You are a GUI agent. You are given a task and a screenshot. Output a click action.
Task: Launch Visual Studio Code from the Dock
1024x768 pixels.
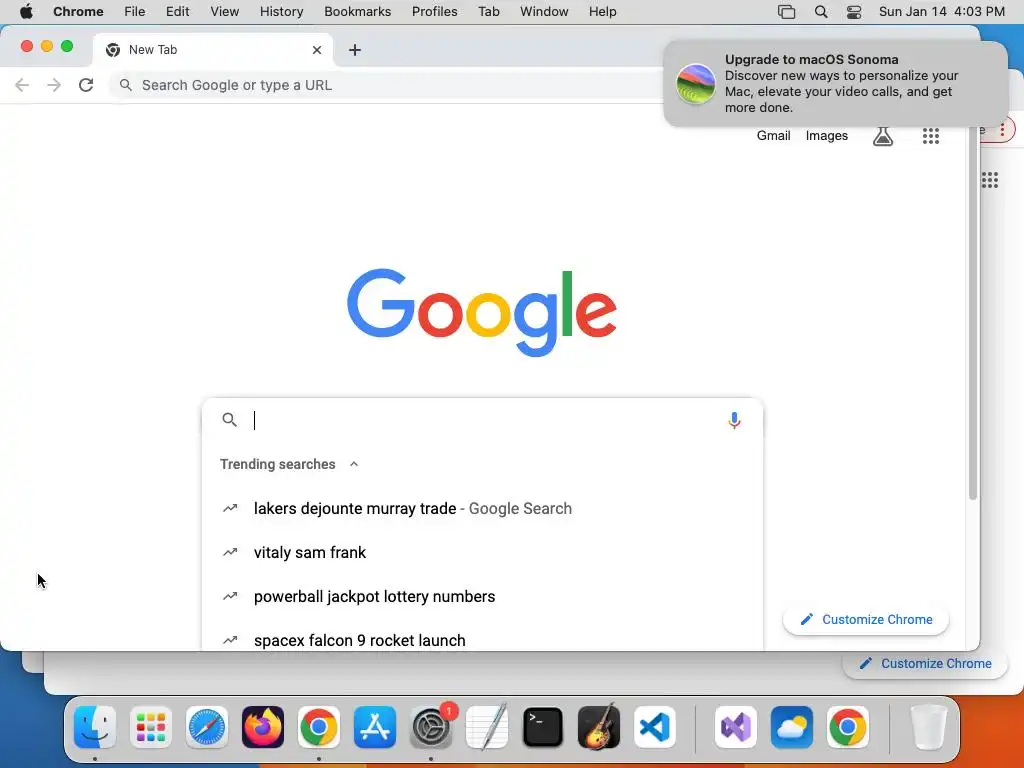(x=654, y=727)
